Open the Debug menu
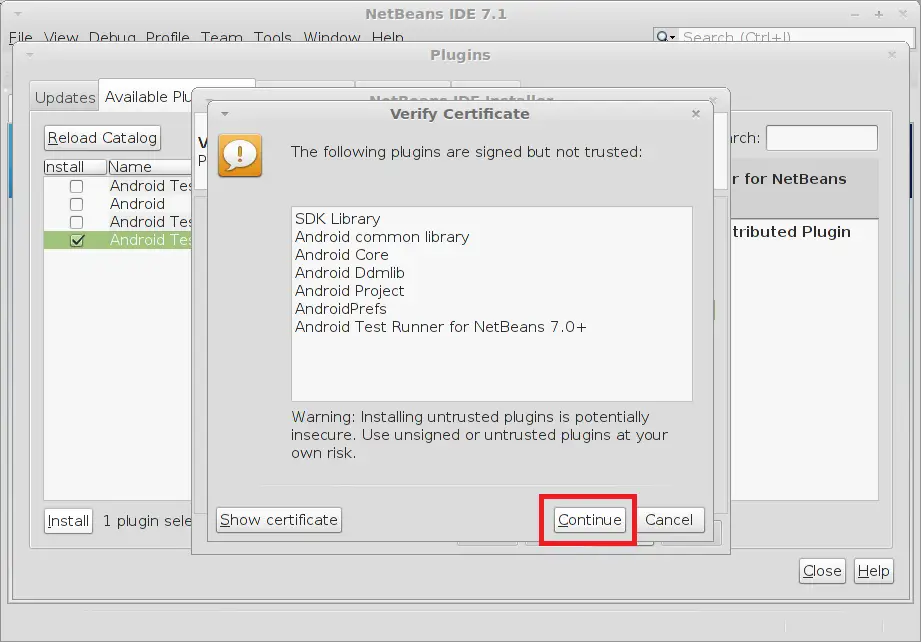 (x=112, y=37)
